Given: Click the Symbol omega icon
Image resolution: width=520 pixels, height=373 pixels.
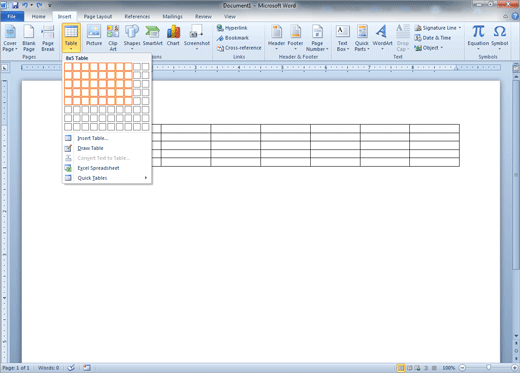Looking at the screenshot, I should [x=499, y=36].
